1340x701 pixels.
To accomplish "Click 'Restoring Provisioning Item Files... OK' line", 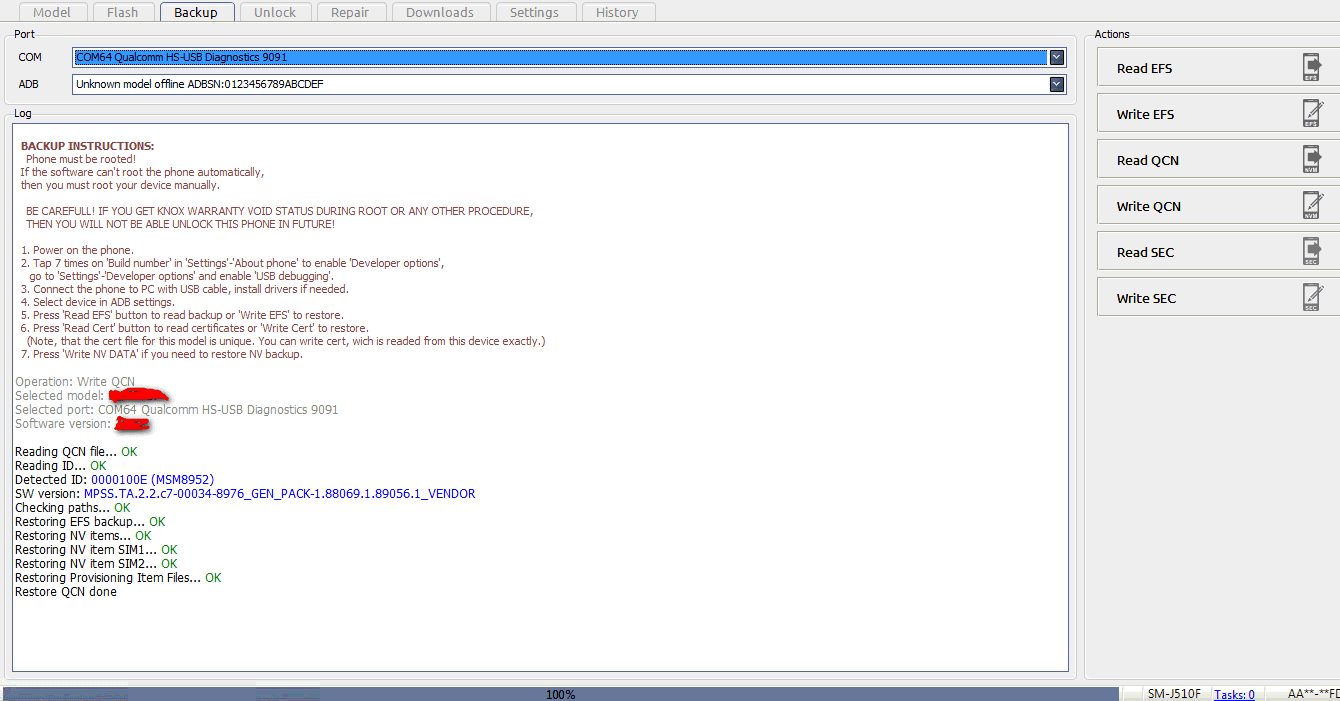I will click(118, 578).
